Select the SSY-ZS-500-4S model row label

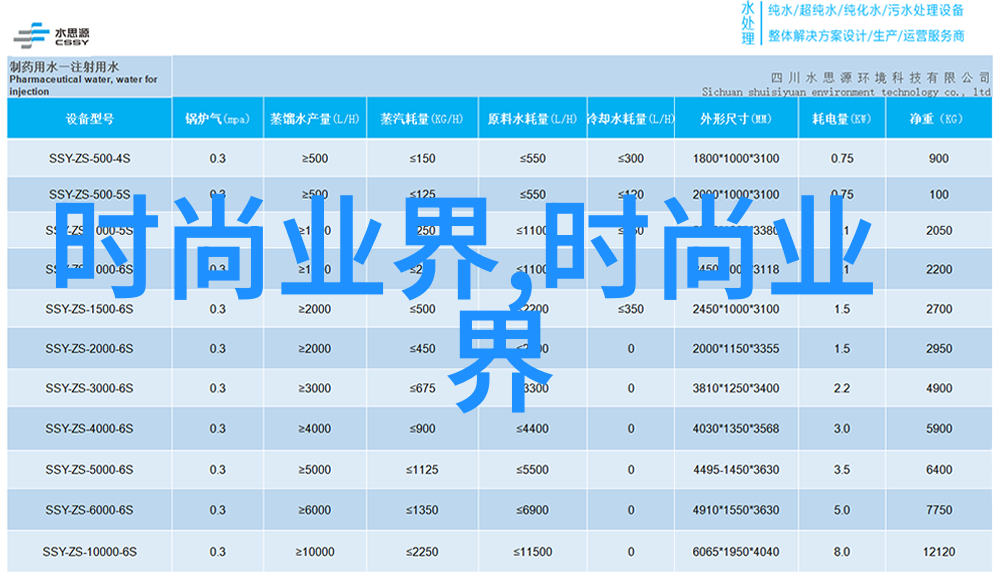(89, 158)
